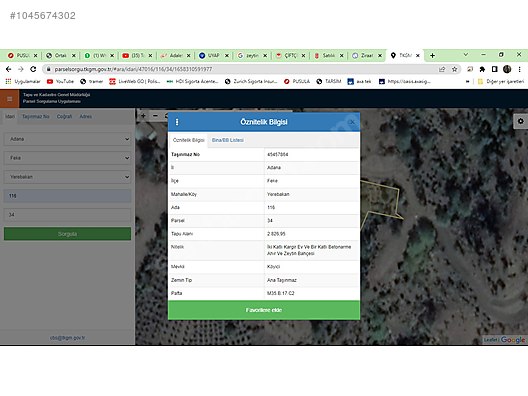Open the extensions puzzle icon
The width and height of the screenshot is (528, 396).
[482, 69]
